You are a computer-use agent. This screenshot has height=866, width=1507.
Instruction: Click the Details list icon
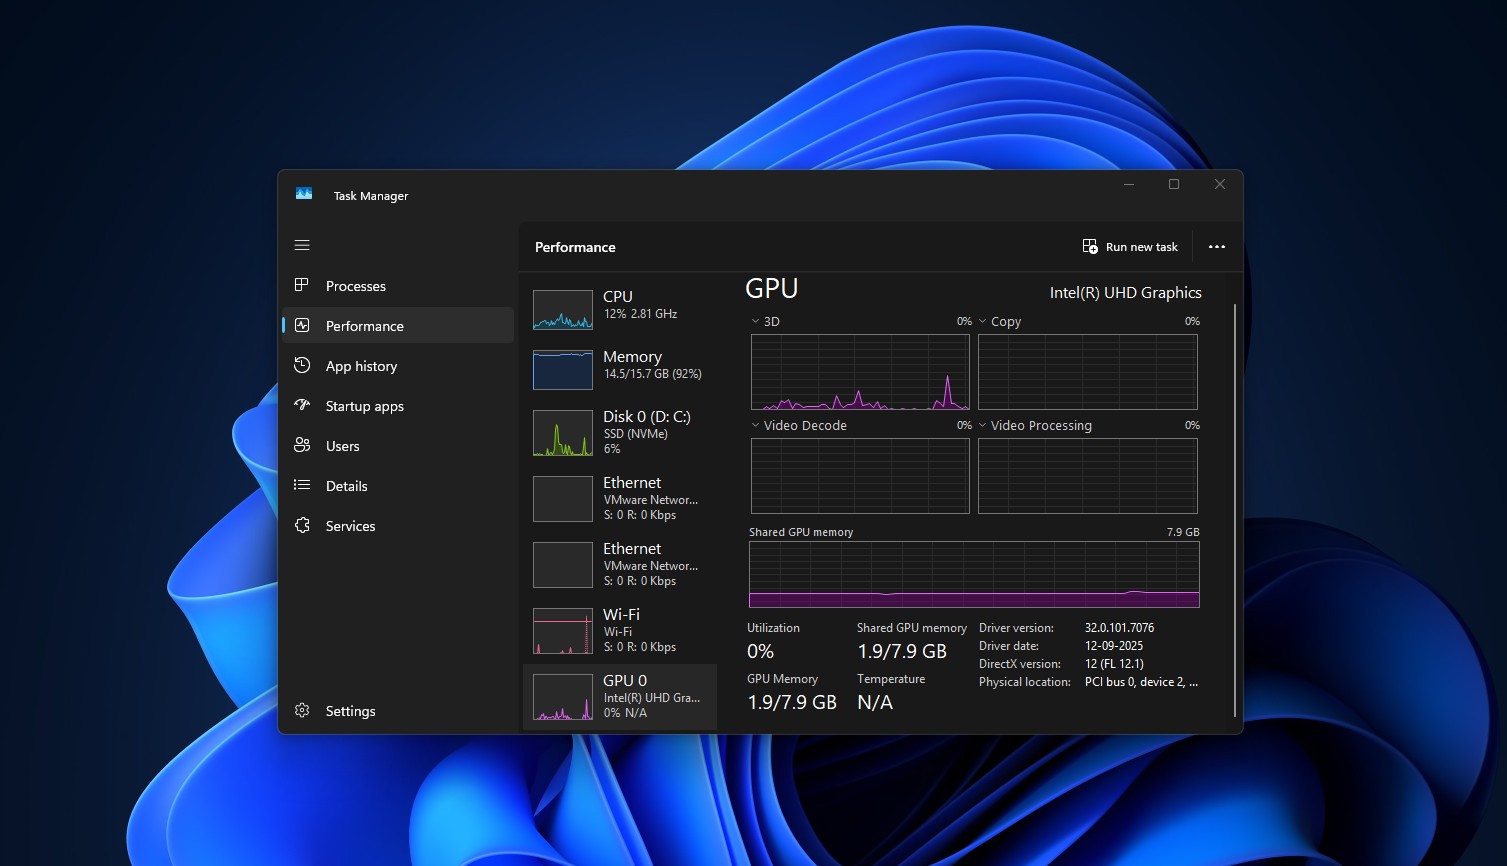pos(302,485)
